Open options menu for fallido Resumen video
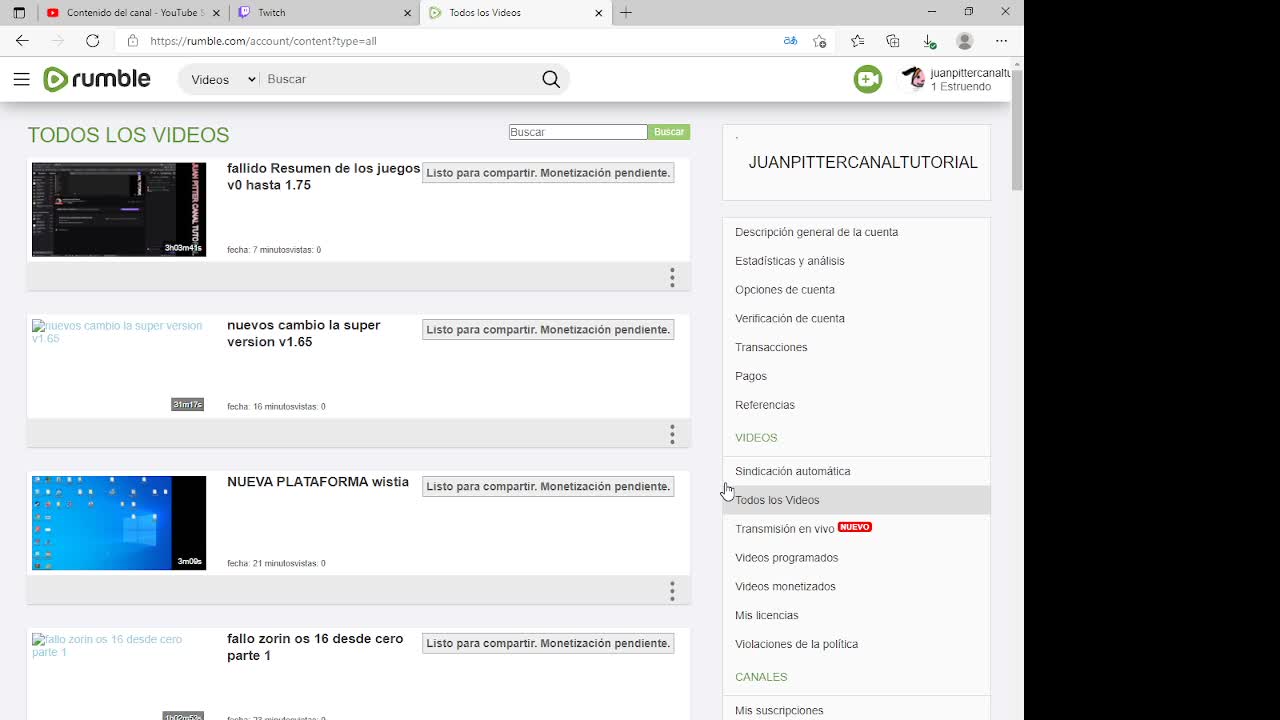 pos(672,277)
